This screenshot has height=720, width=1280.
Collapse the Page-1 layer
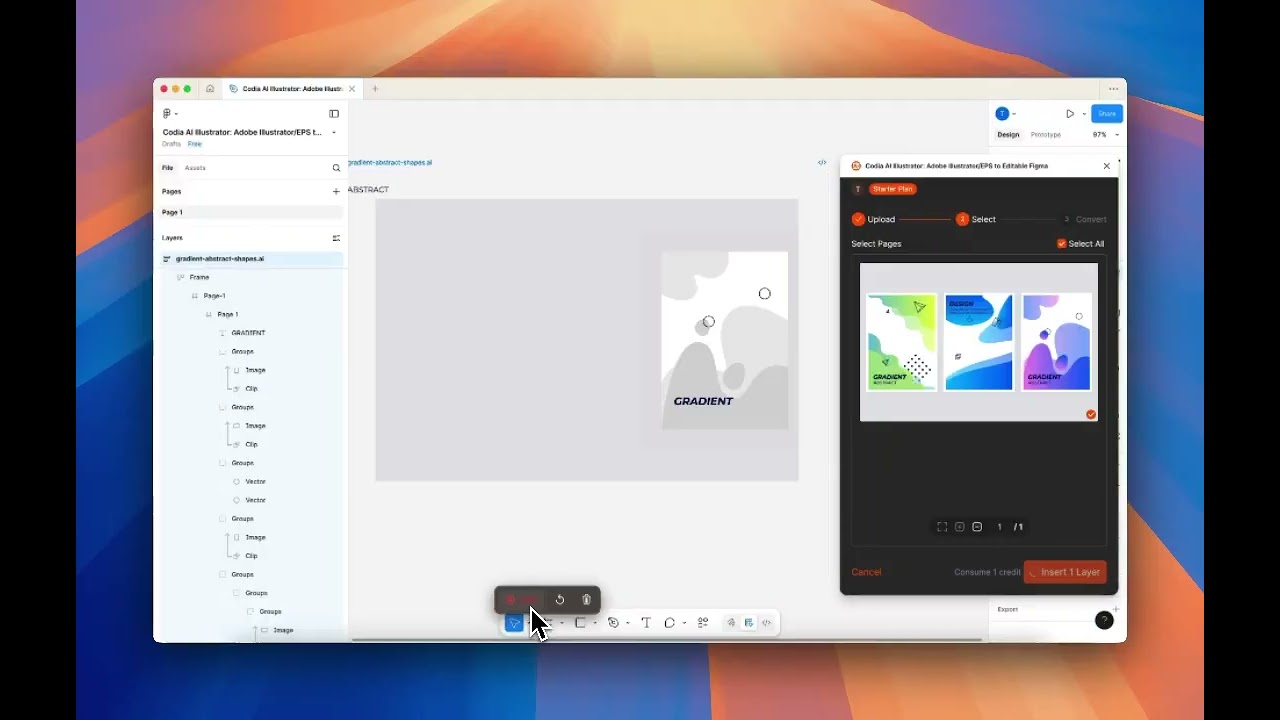(195, 296)
